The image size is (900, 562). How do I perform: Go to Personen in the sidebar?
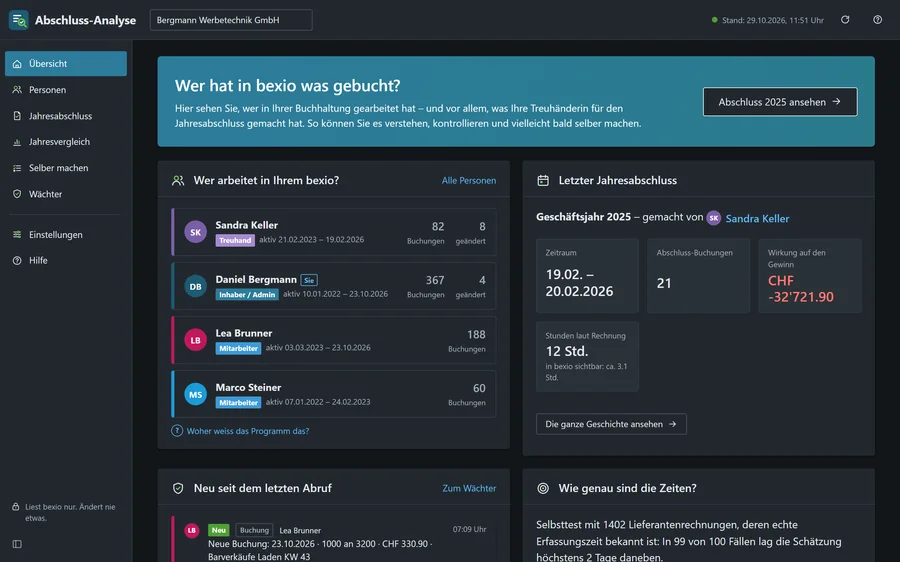(x=66, y=90)
